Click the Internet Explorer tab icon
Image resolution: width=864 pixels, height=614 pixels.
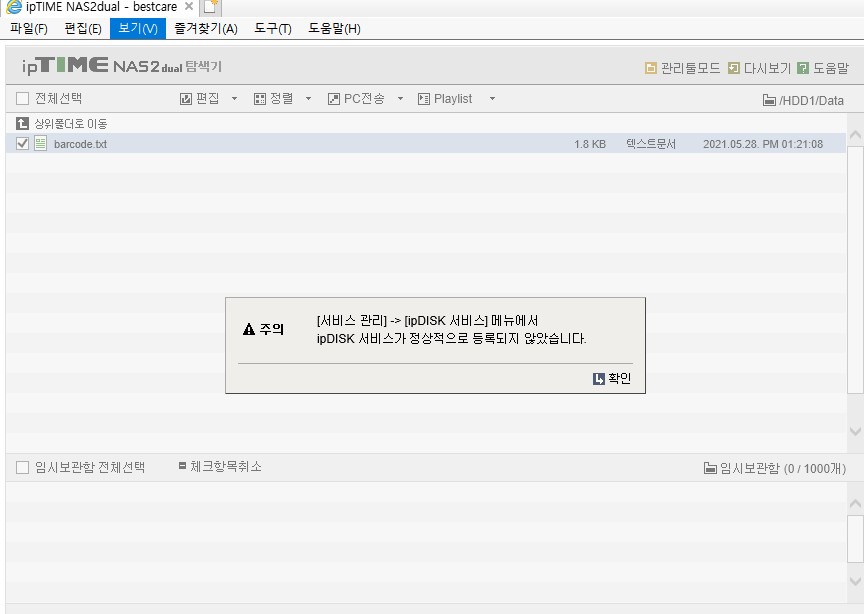14,7
